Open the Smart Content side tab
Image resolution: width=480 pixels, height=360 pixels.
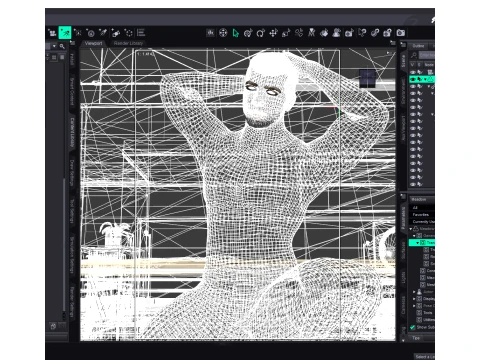click(x=72, y=91)
